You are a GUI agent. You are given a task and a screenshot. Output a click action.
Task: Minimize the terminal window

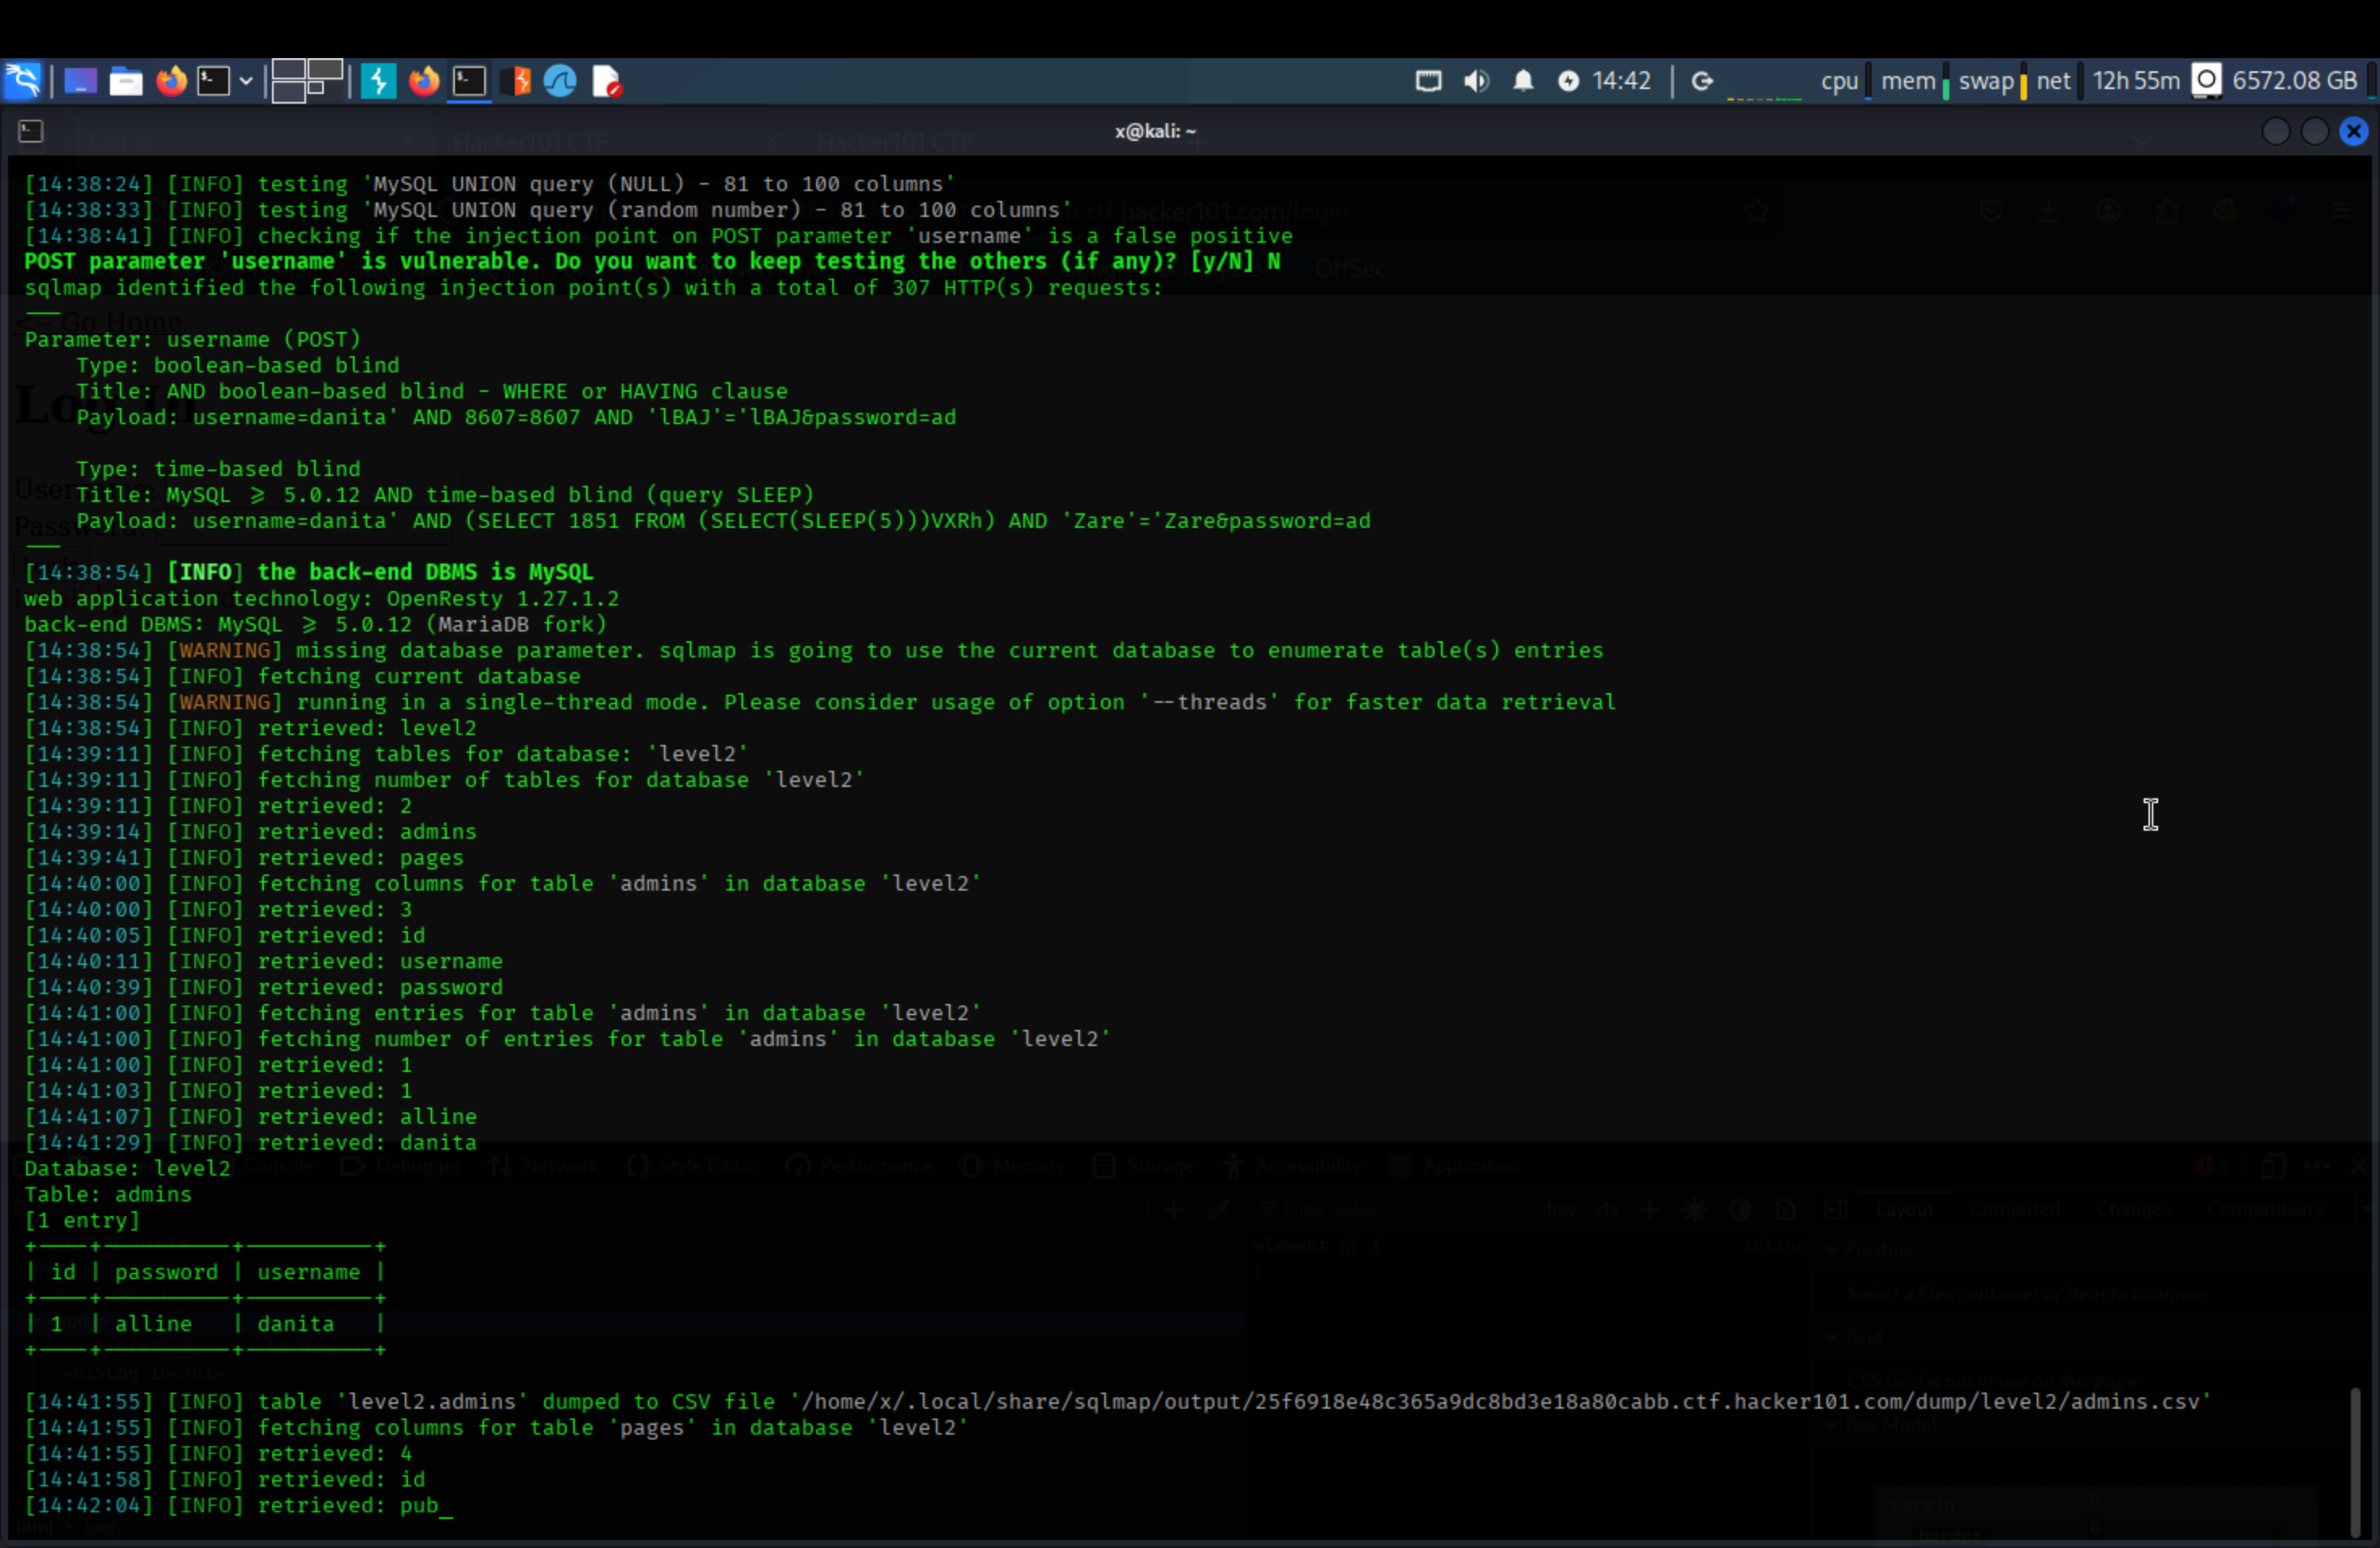[2276, 131]
